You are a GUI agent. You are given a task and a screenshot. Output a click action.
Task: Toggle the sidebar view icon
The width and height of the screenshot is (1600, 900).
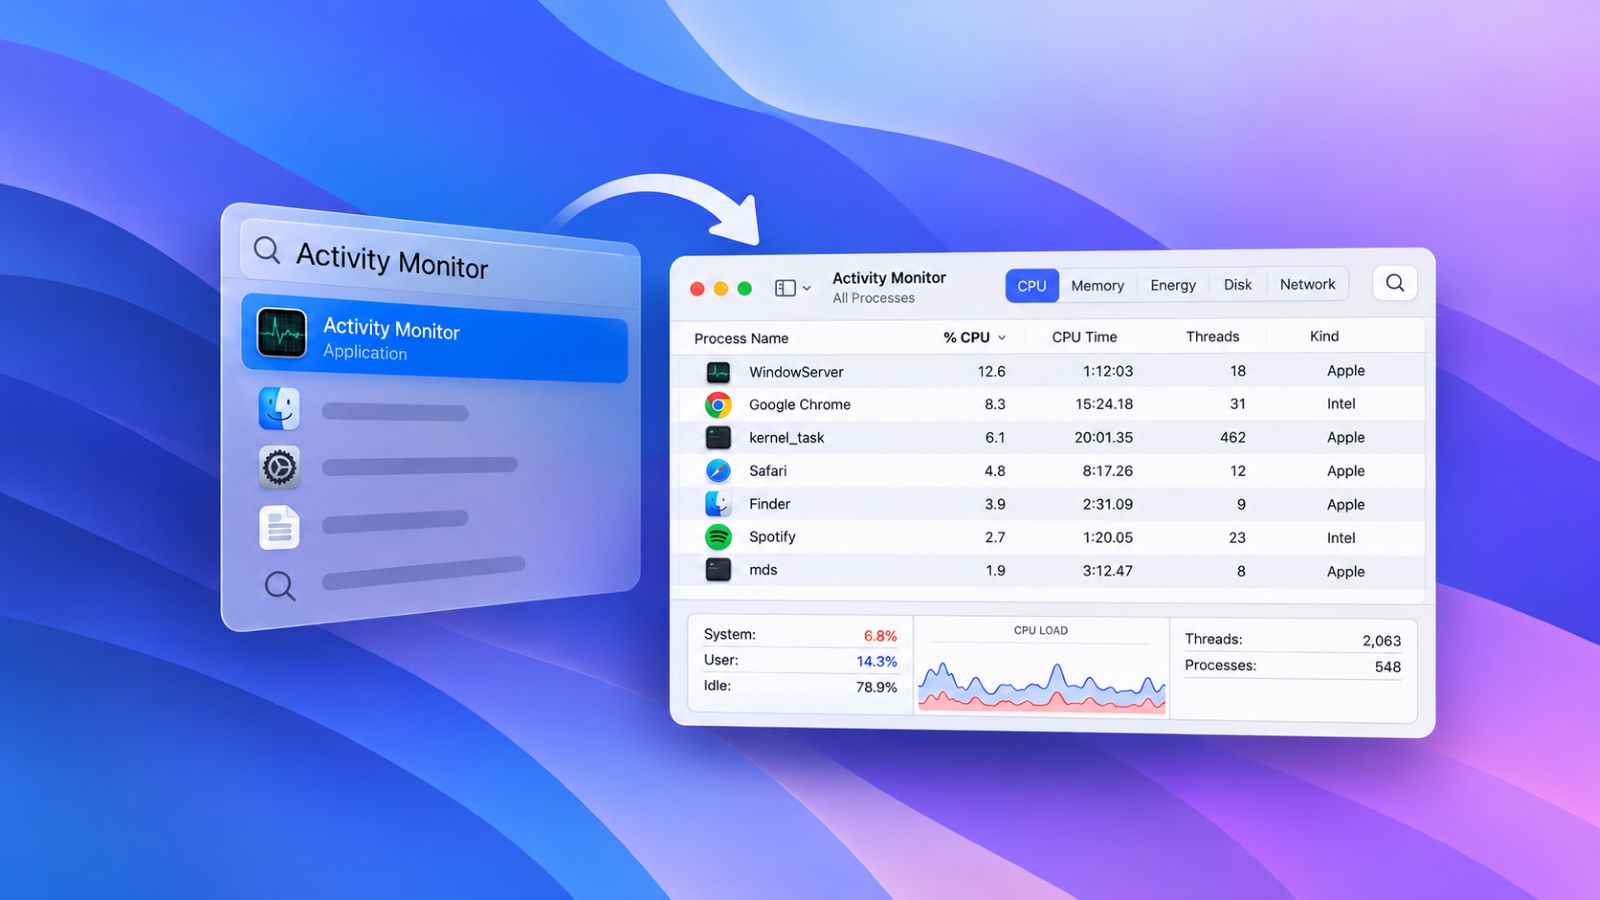coord(786,288)
